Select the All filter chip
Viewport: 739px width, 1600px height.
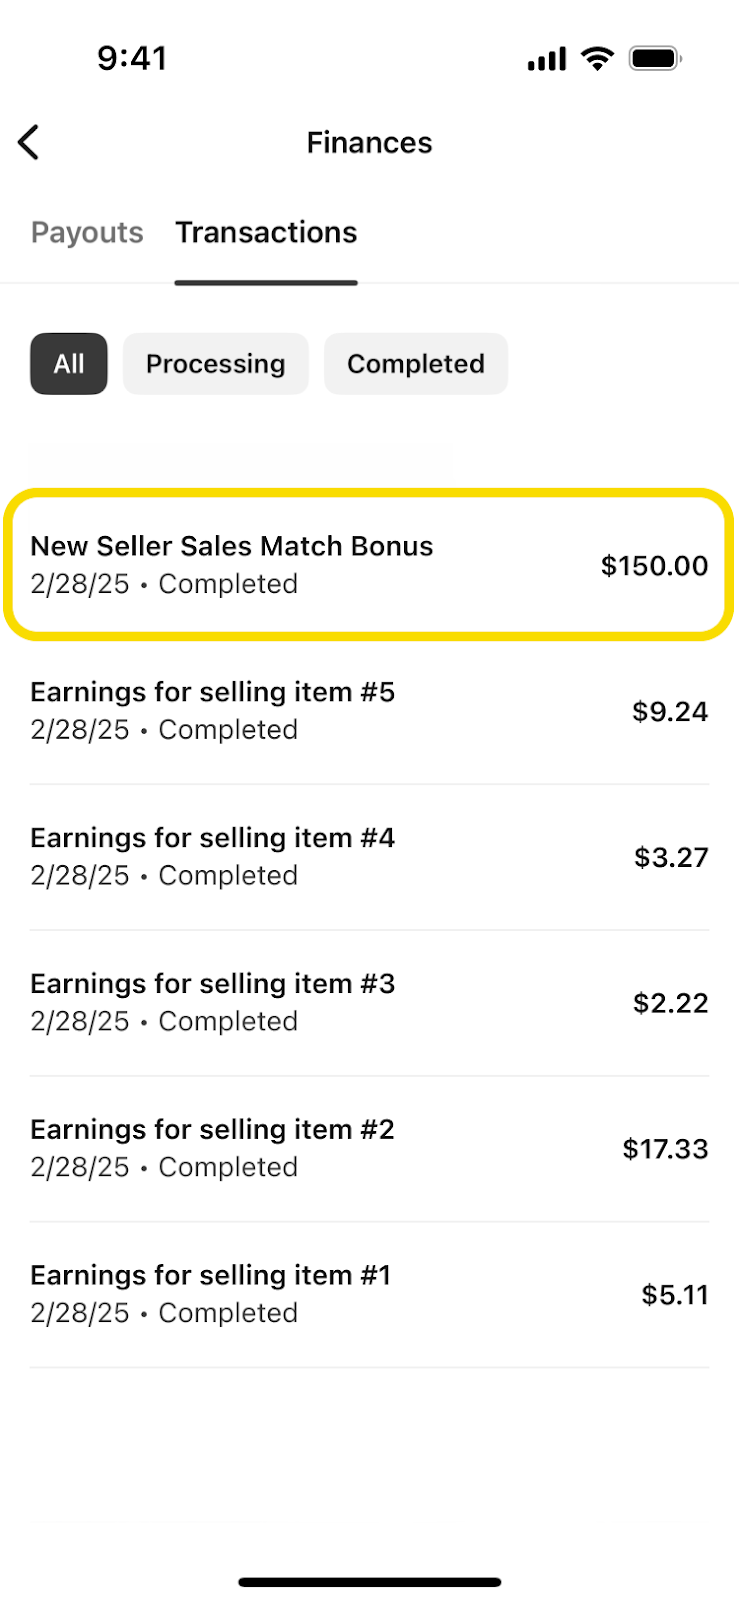69,364
